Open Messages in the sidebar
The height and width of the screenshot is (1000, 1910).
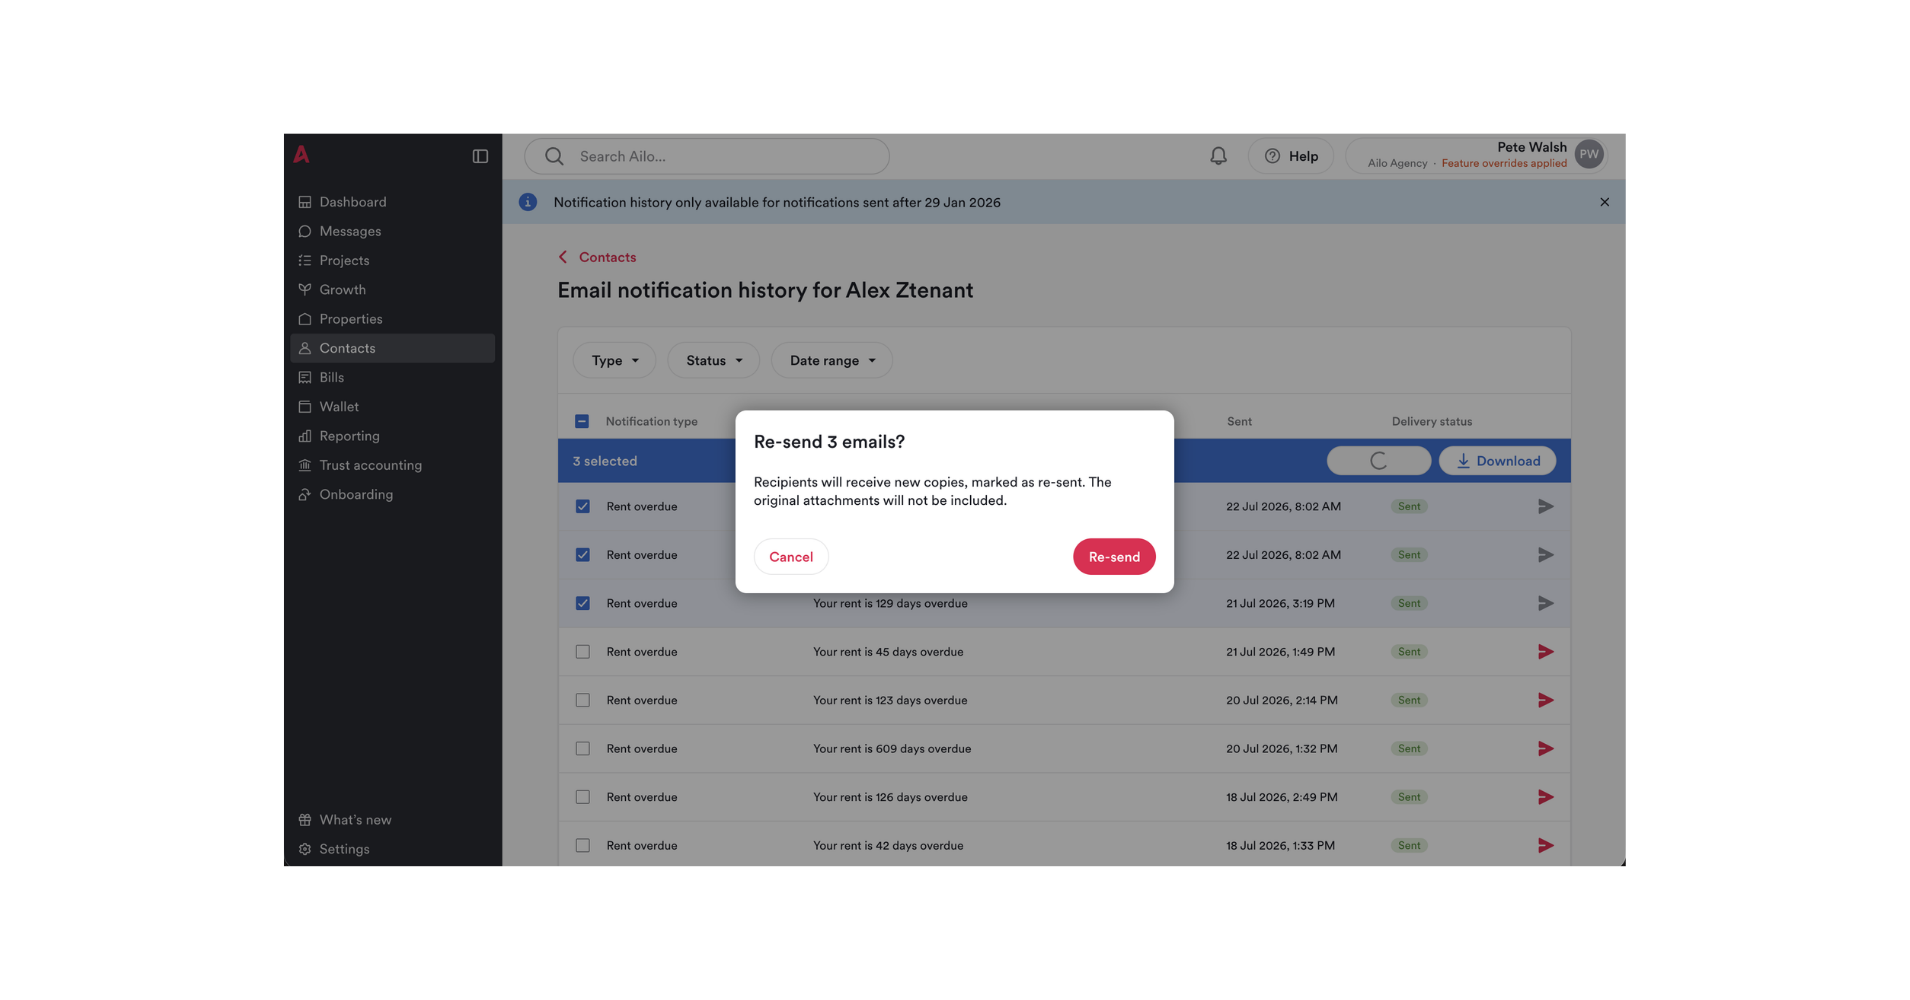[392, 231]
